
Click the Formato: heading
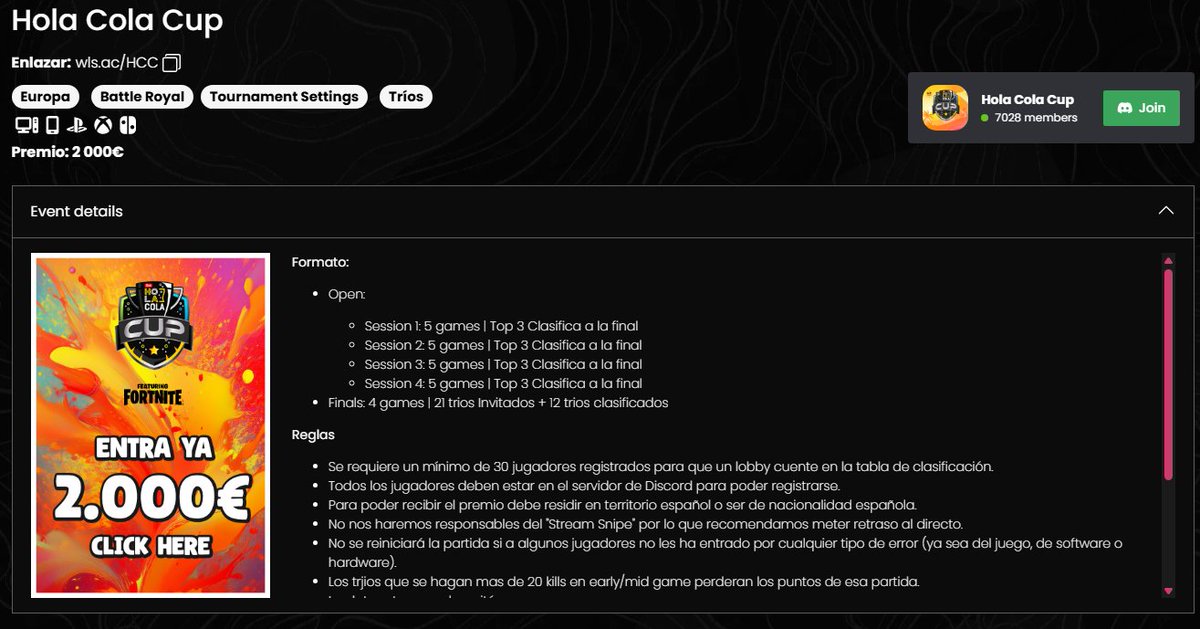pyautogui.click(x=320, y=263)
